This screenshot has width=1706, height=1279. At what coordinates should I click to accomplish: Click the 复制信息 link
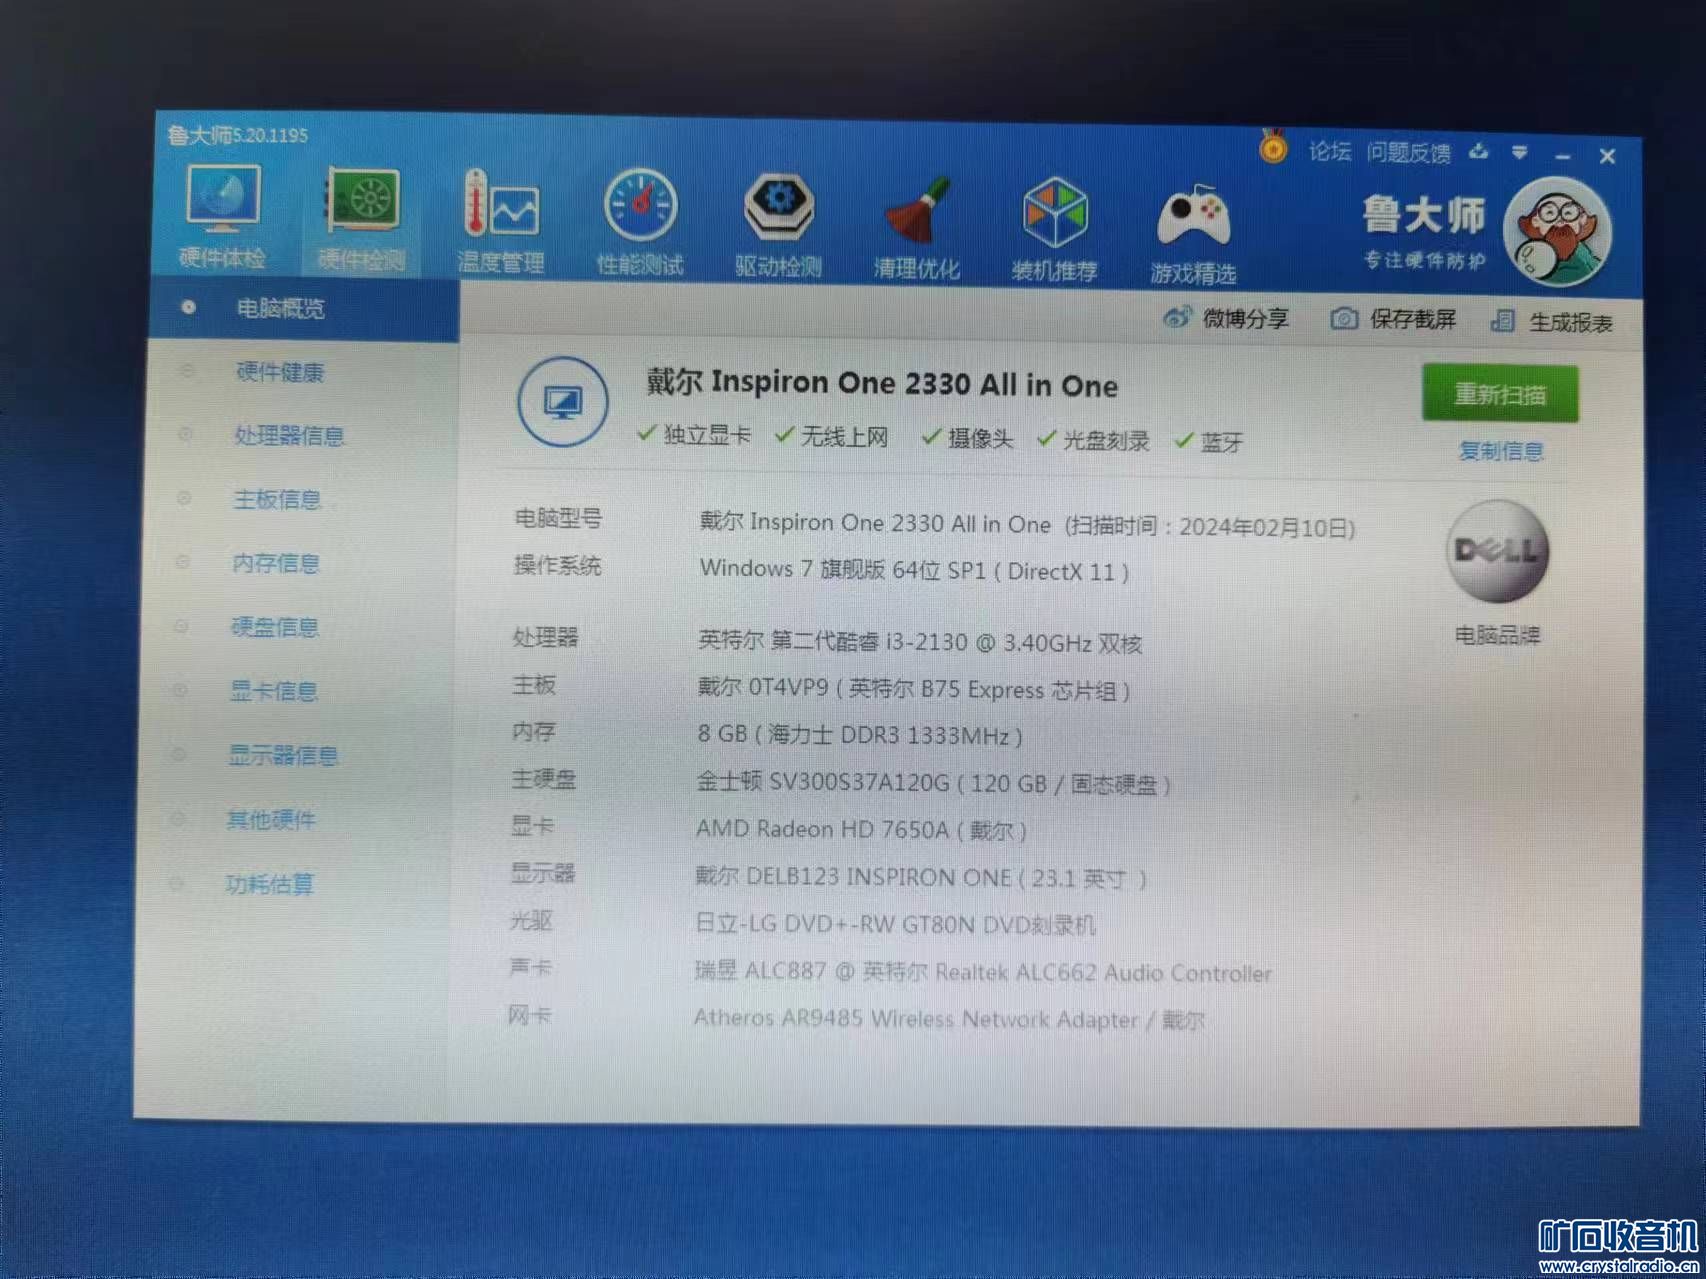(x=1501, y=451)
